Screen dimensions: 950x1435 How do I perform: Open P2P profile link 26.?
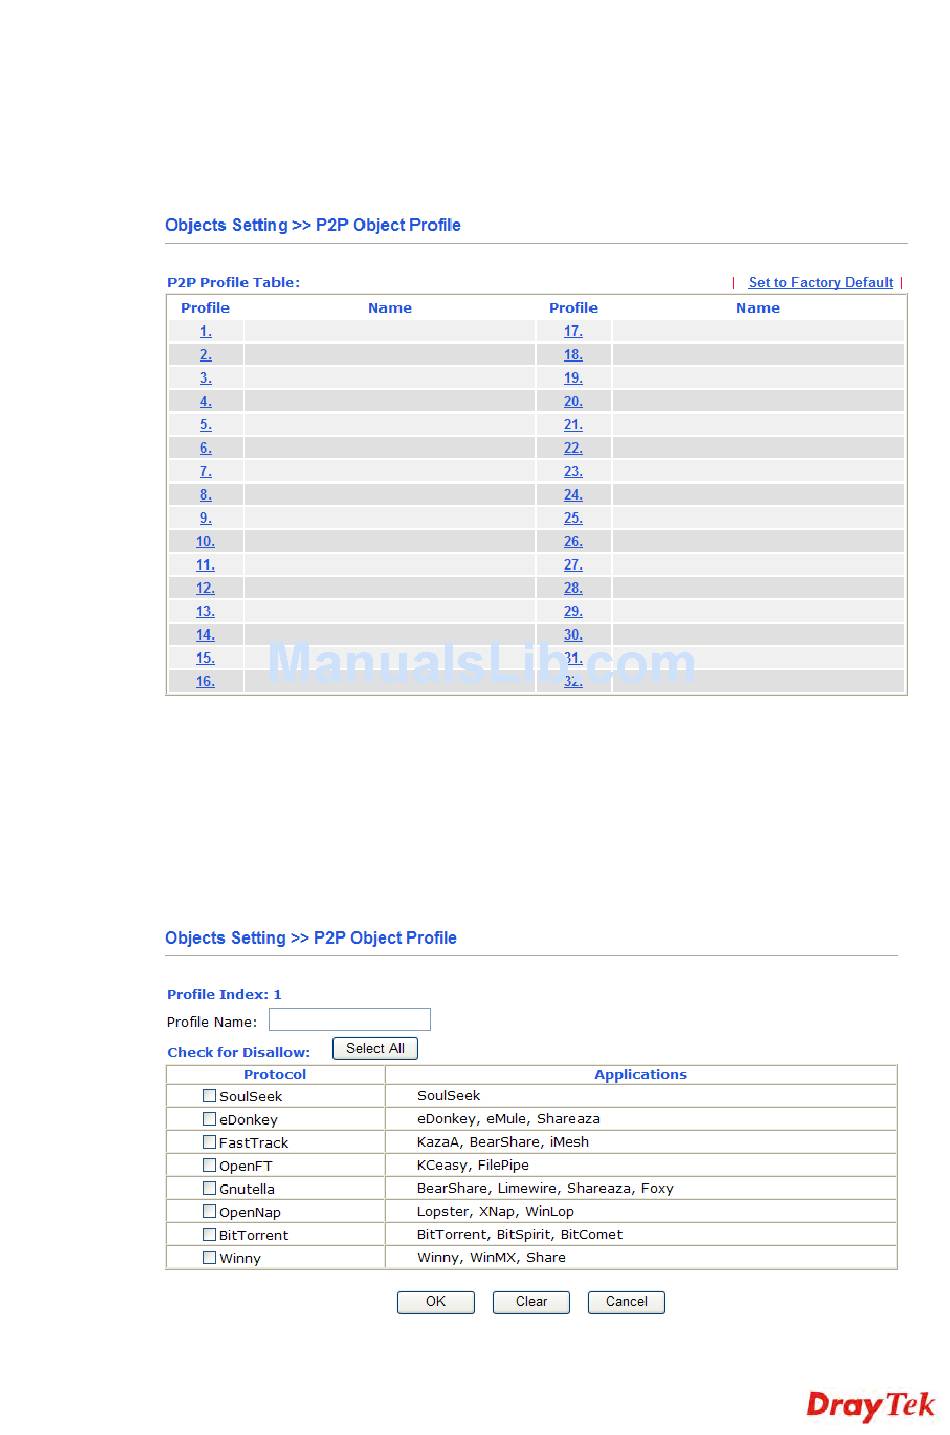(573, 541)
